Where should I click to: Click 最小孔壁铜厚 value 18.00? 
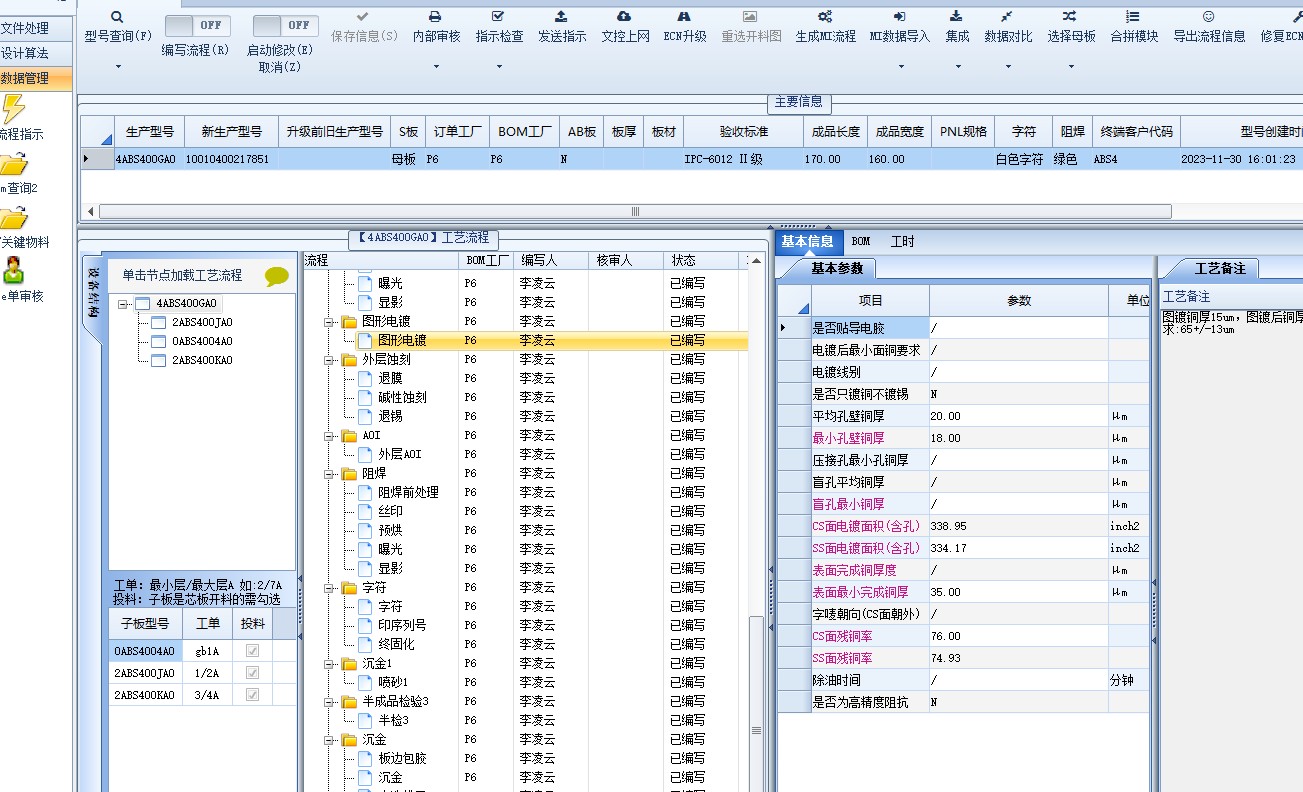pyautogui.click(x=1018, y=438)
